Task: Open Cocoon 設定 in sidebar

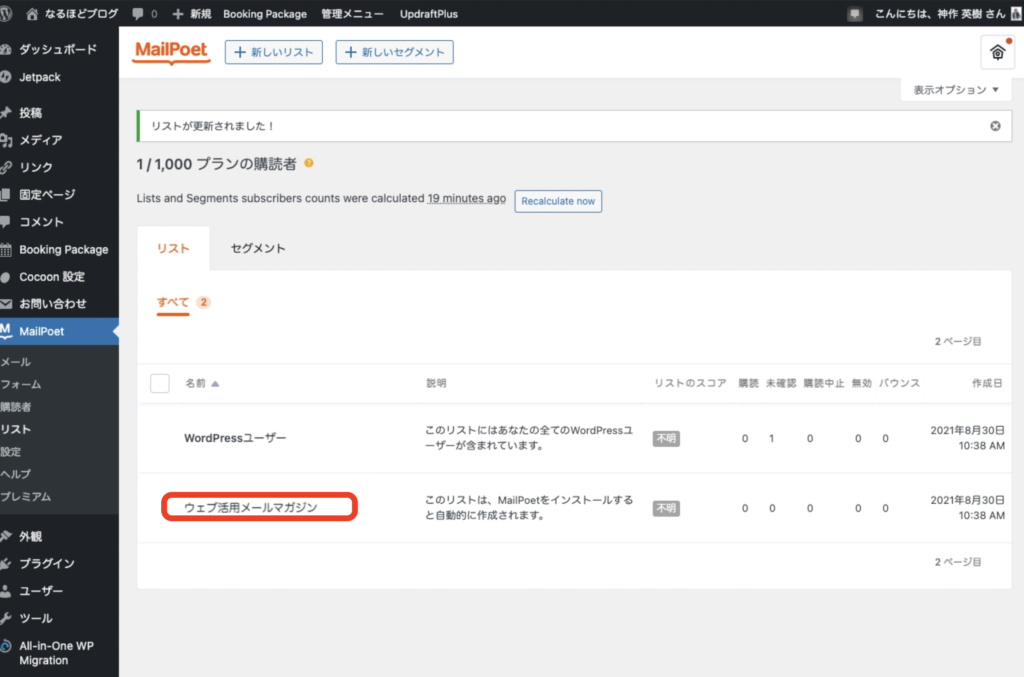Action: pyautogui.click(x=52, y=277)
